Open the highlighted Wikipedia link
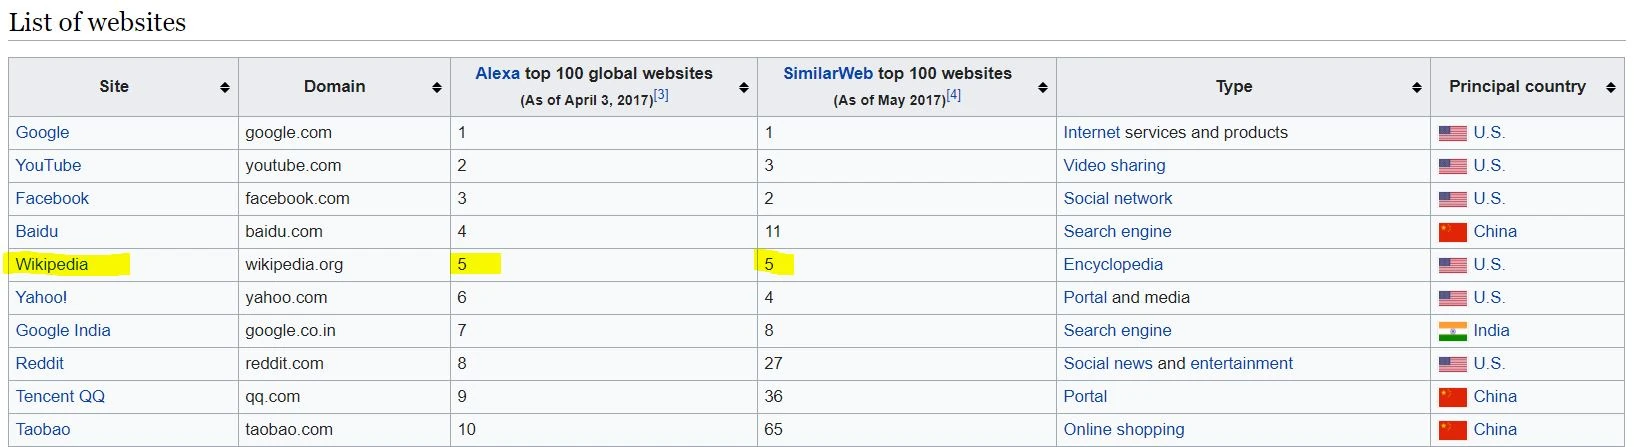1637x447 pixels. click(x=52, y=264)
